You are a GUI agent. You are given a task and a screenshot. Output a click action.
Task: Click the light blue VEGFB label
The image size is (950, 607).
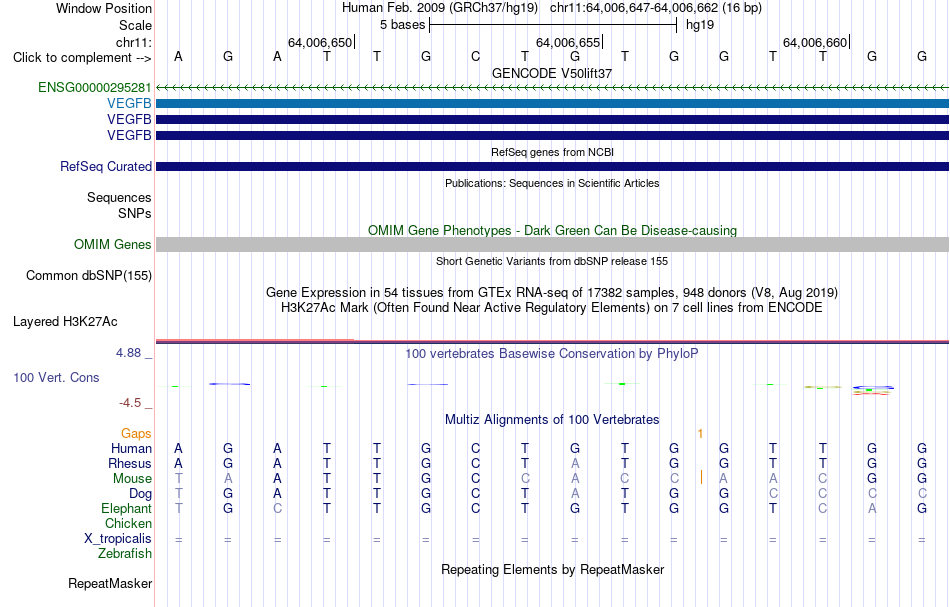pyautogui.click(x=129, y=104)
